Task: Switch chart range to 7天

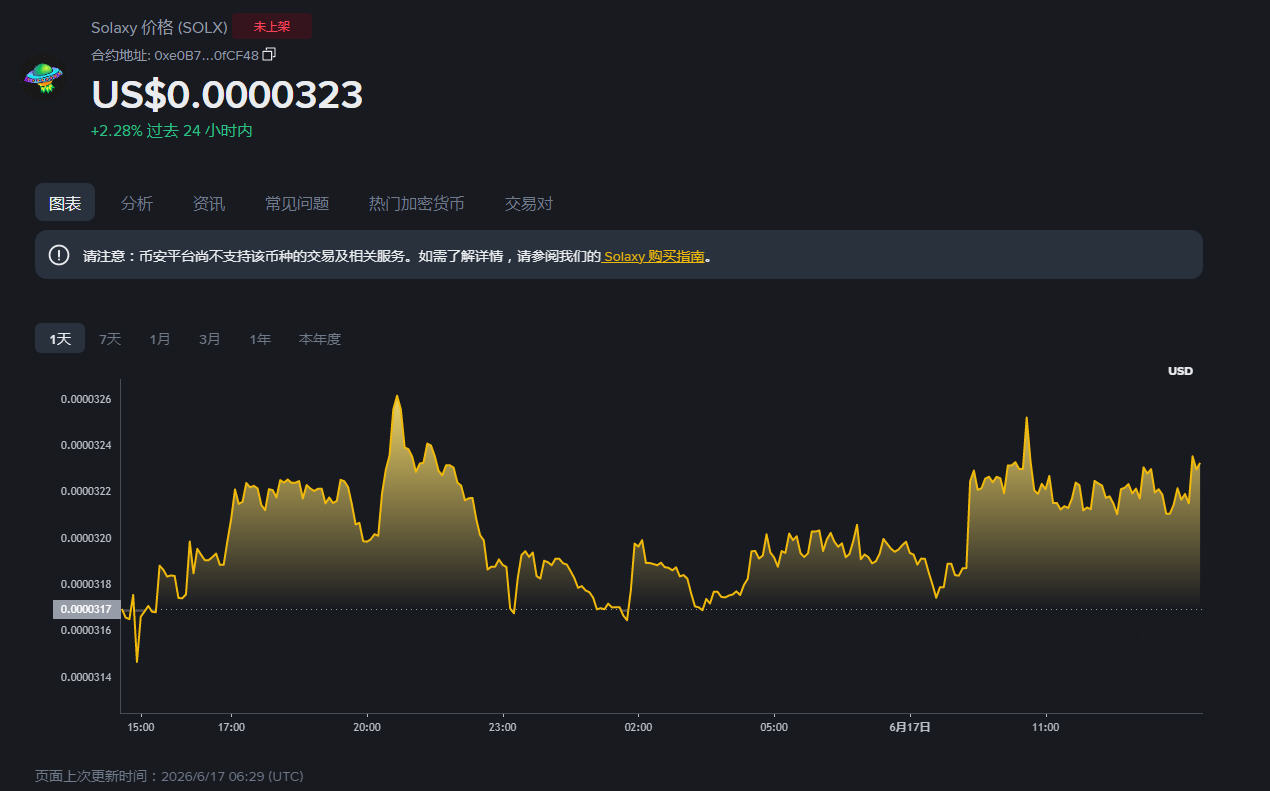Action: (x=110, y=339)
